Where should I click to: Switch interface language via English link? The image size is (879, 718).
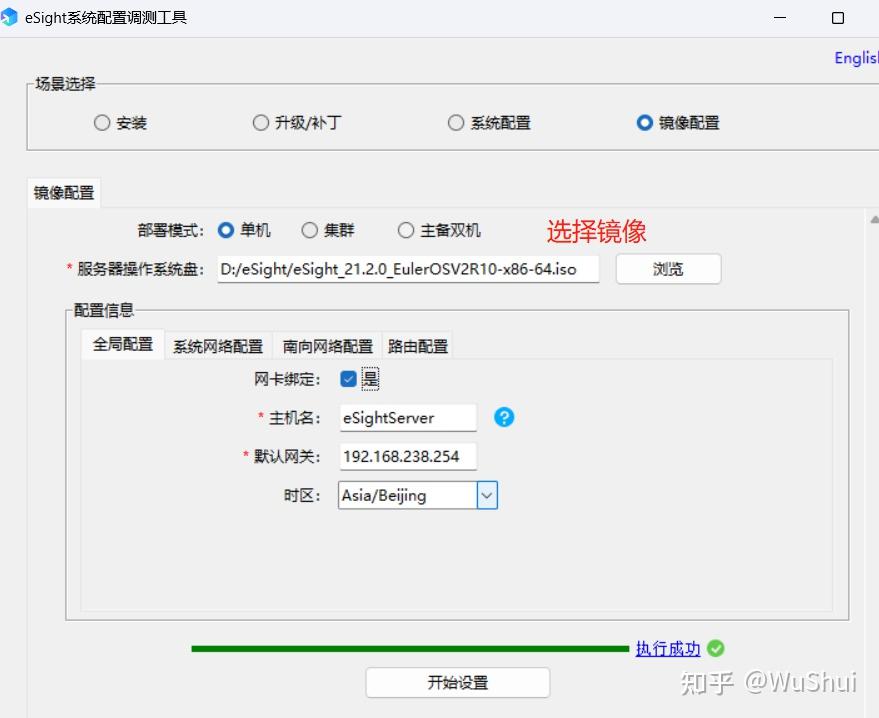(x=855, y=57)
